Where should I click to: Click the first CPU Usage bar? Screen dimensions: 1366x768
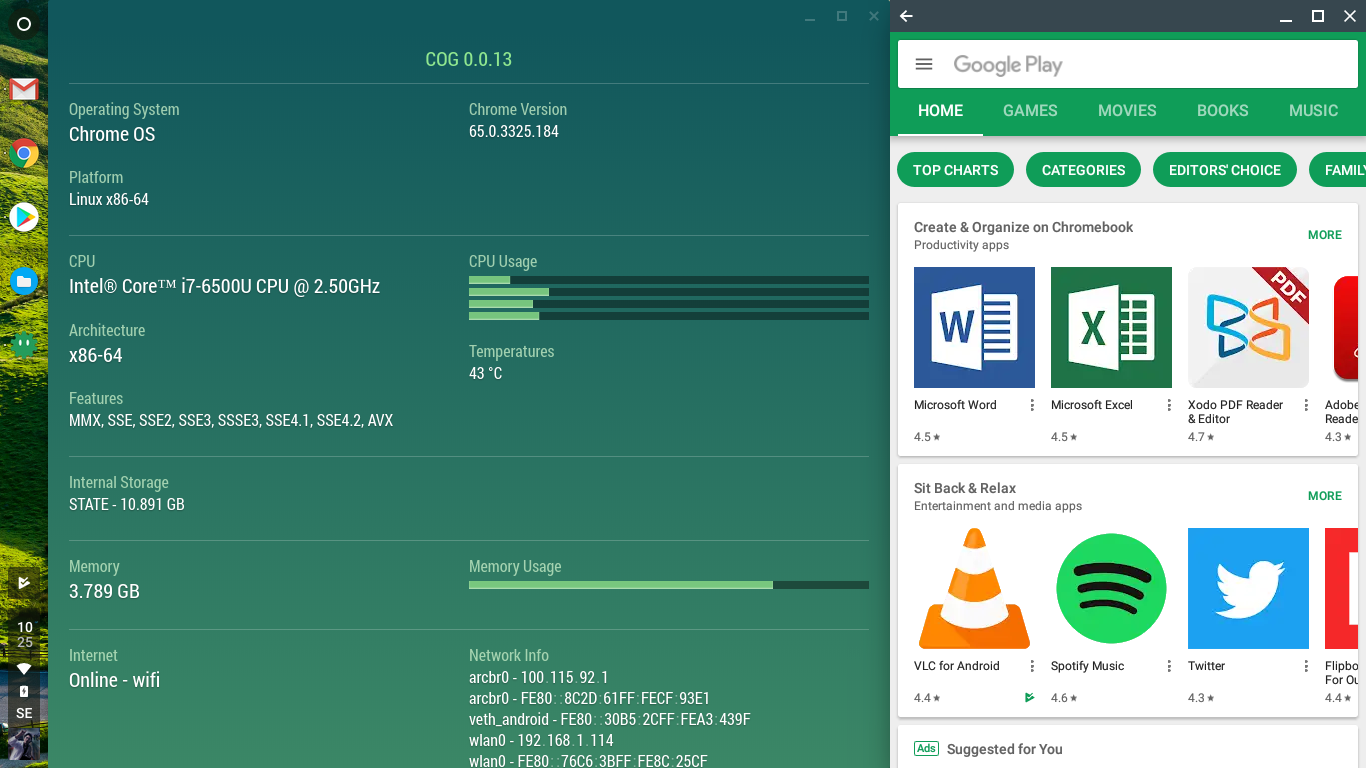(669, 280)
